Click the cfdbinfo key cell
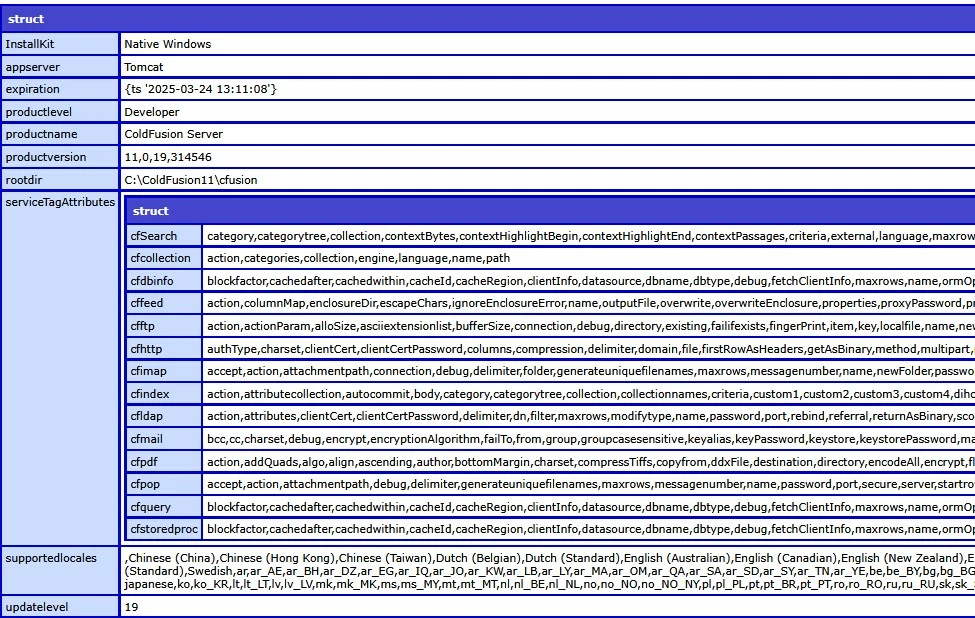The height and width of the screenshot is (618, 975). tap(164, 281)
